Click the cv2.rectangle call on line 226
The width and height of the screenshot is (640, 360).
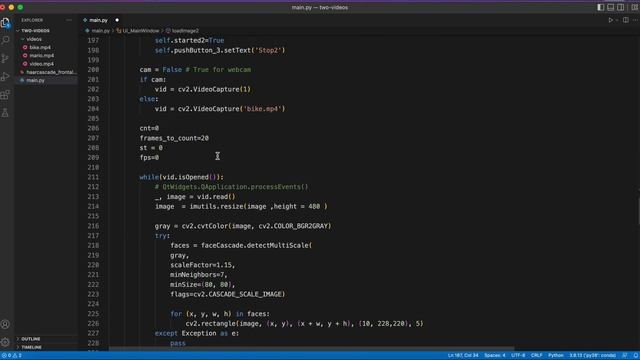pos(304,324)
